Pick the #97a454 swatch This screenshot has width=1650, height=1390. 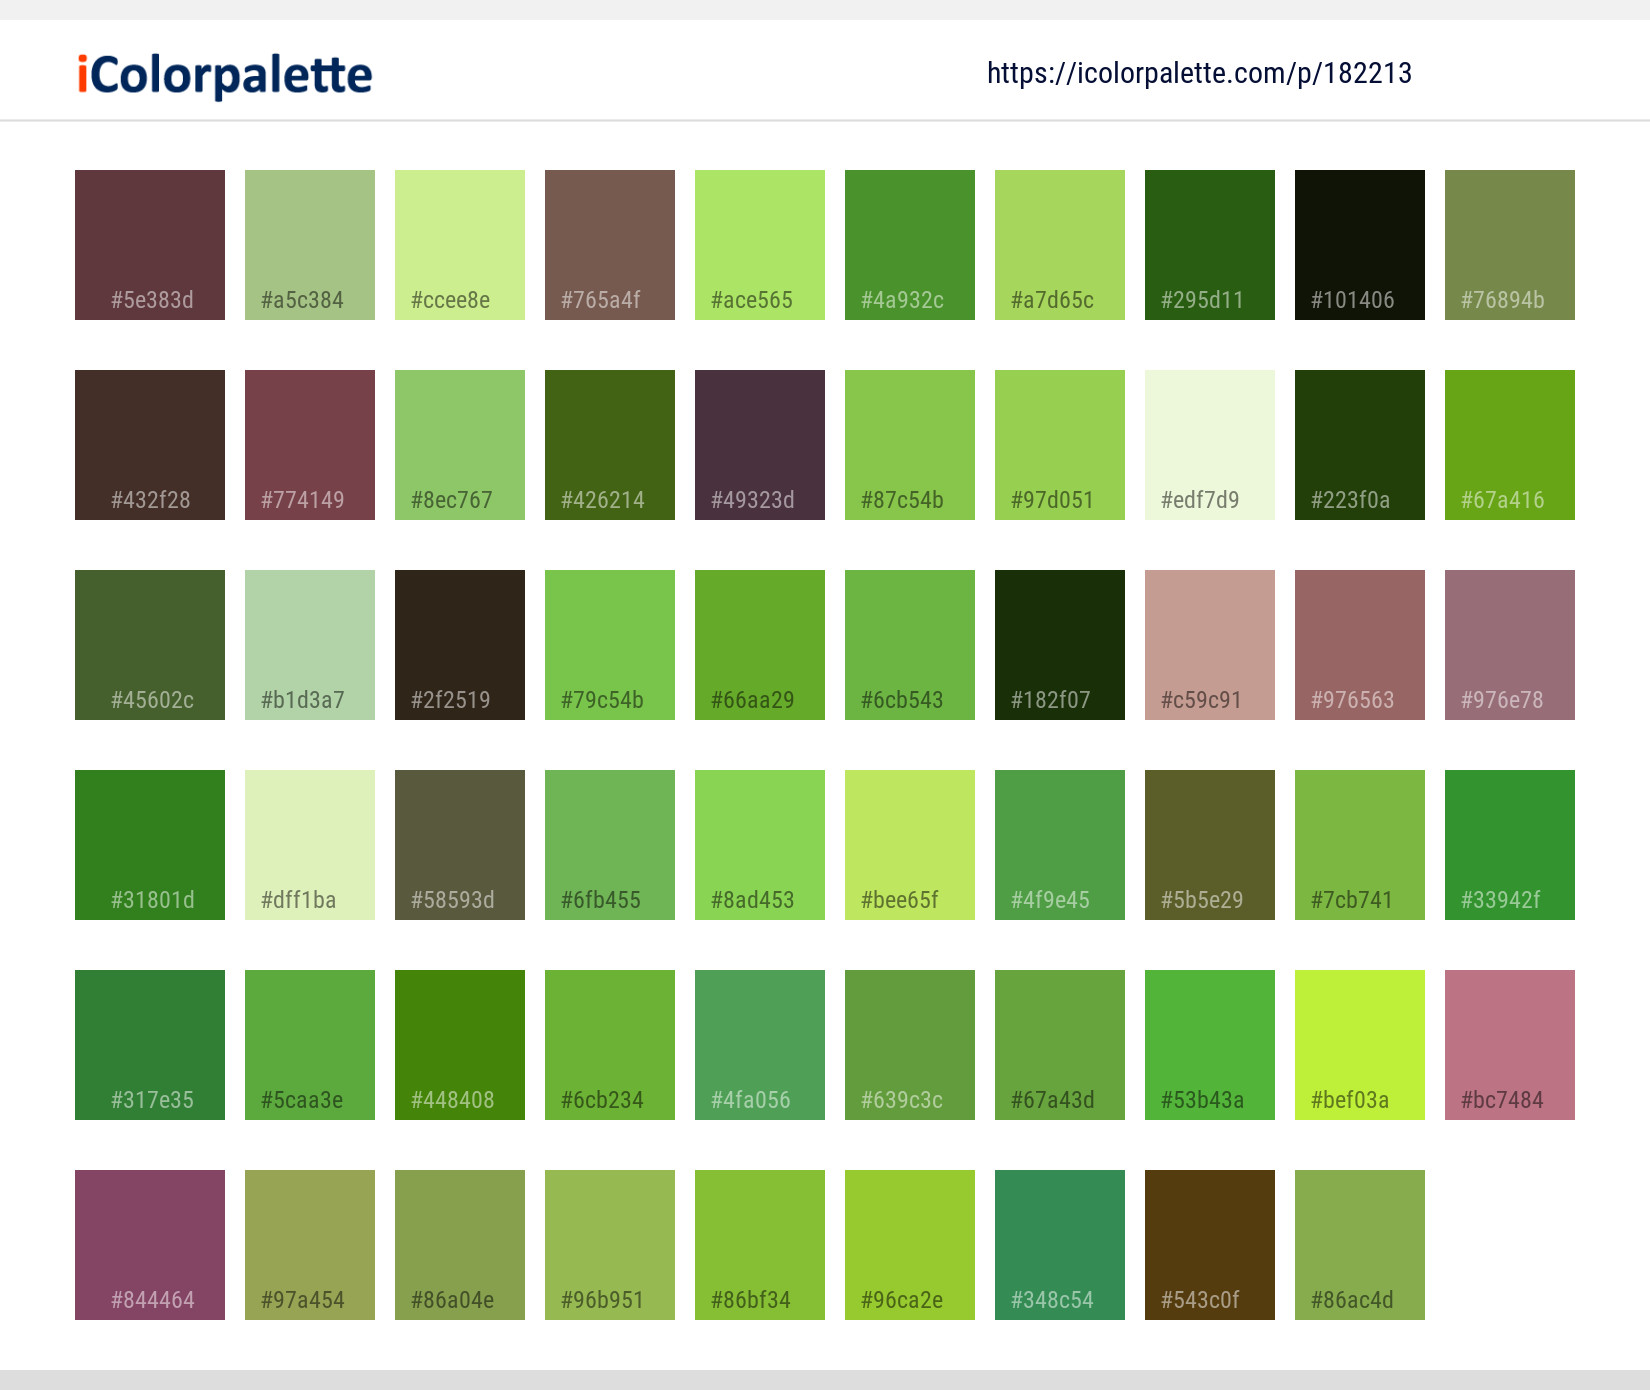click(310, 1245)
